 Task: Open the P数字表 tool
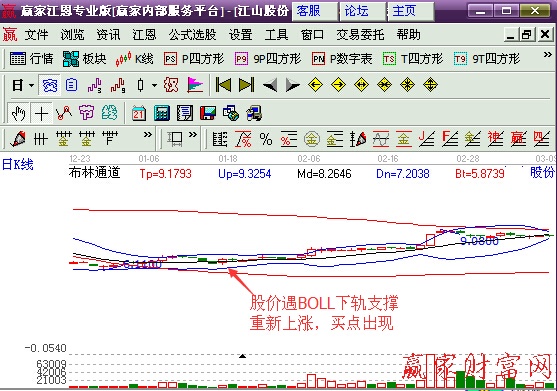[342, 59]
